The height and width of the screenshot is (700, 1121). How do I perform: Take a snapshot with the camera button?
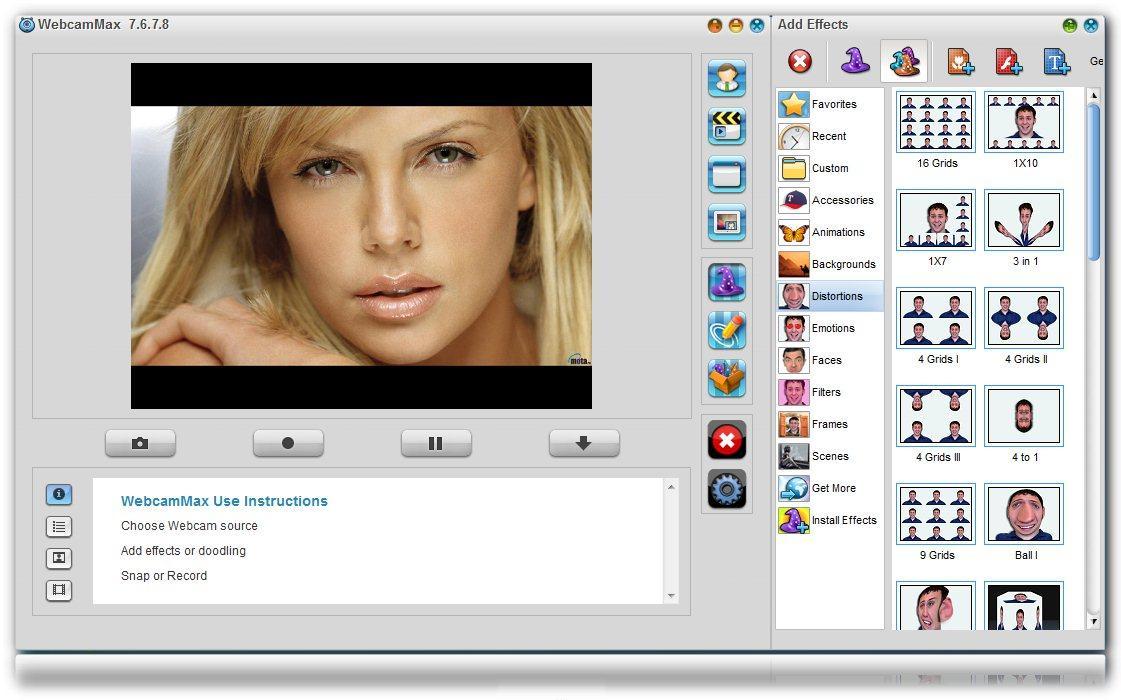click(140, 443)
